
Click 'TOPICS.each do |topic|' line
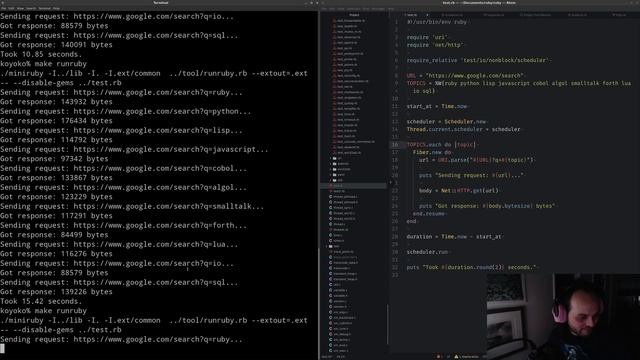441,144
